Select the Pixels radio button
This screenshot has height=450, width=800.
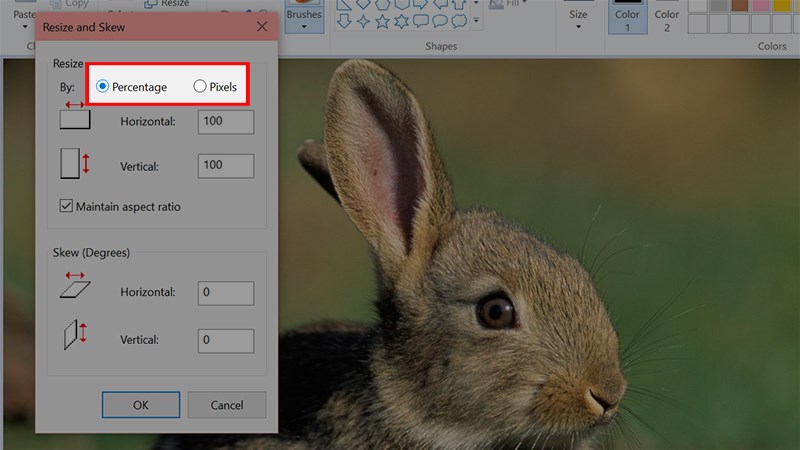(200, 87)
